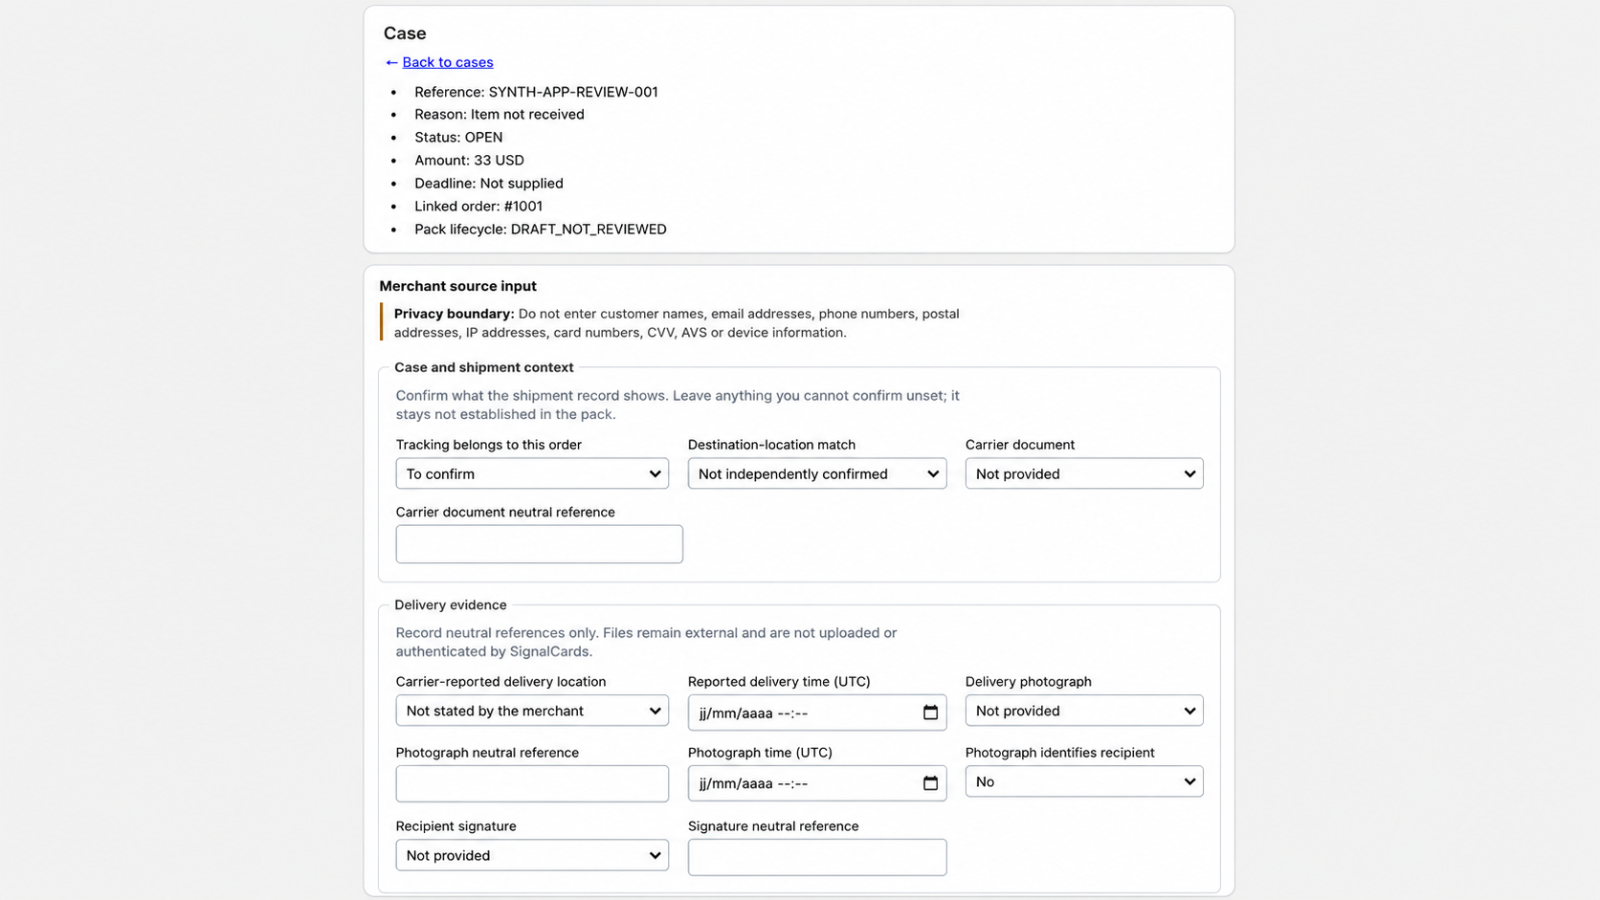Focus Carrier document neutral reference field
The image size is (1600, 900).
pyautogui.click(x=539, y=544)
